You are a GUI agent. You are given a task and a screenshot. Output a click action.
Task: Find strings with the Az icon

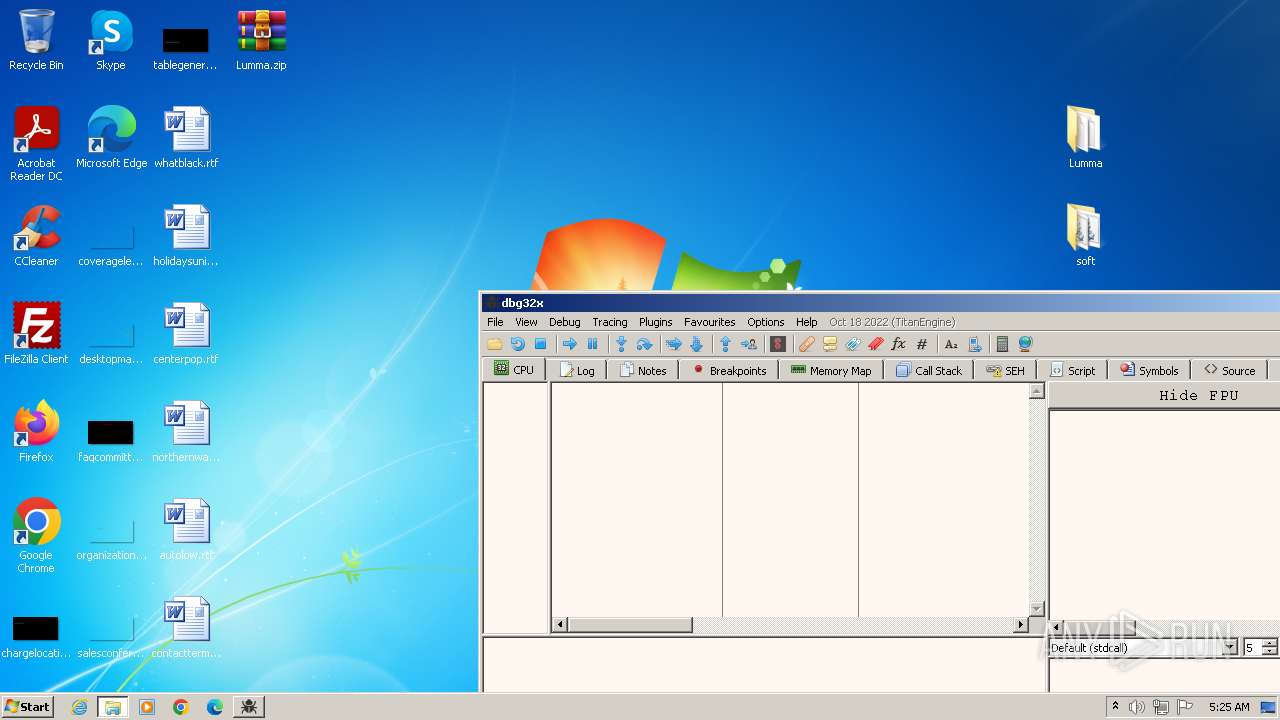point(951,344)
